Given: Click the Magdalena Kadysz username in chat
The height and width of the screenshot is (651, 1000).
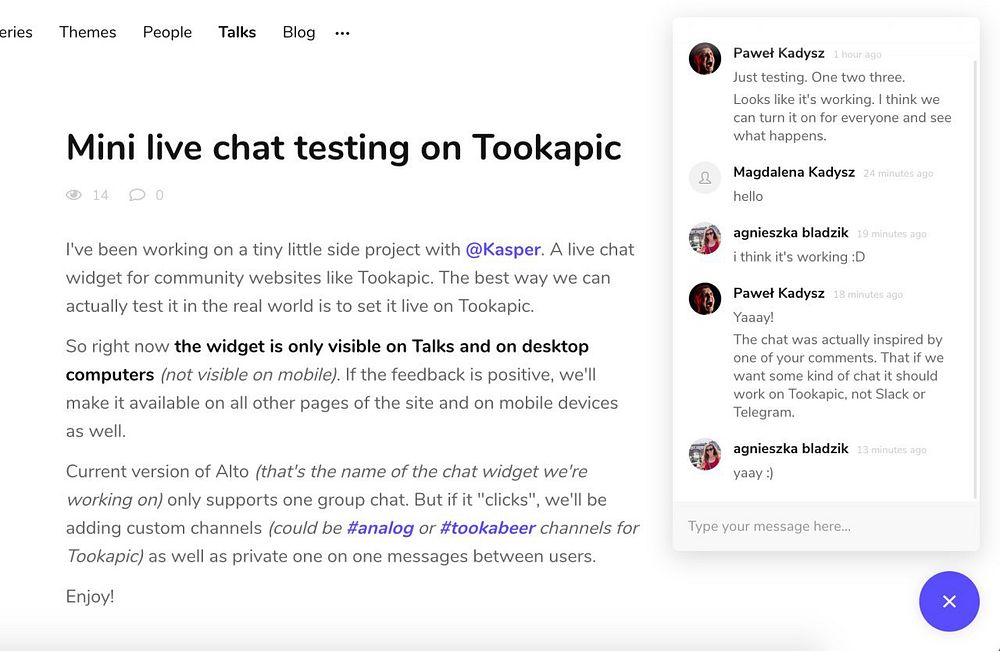Looking at the screenshot, I should tap(794, 172).
